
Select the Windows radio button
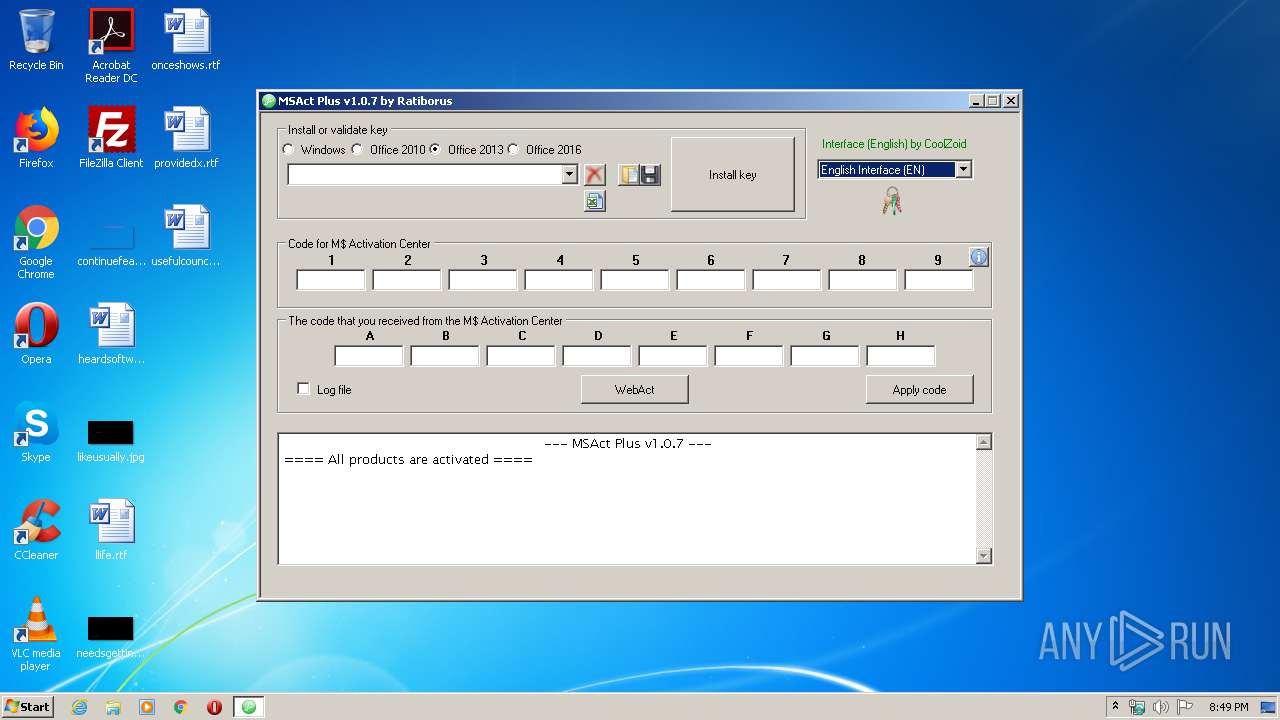click(x=289, y=150)
